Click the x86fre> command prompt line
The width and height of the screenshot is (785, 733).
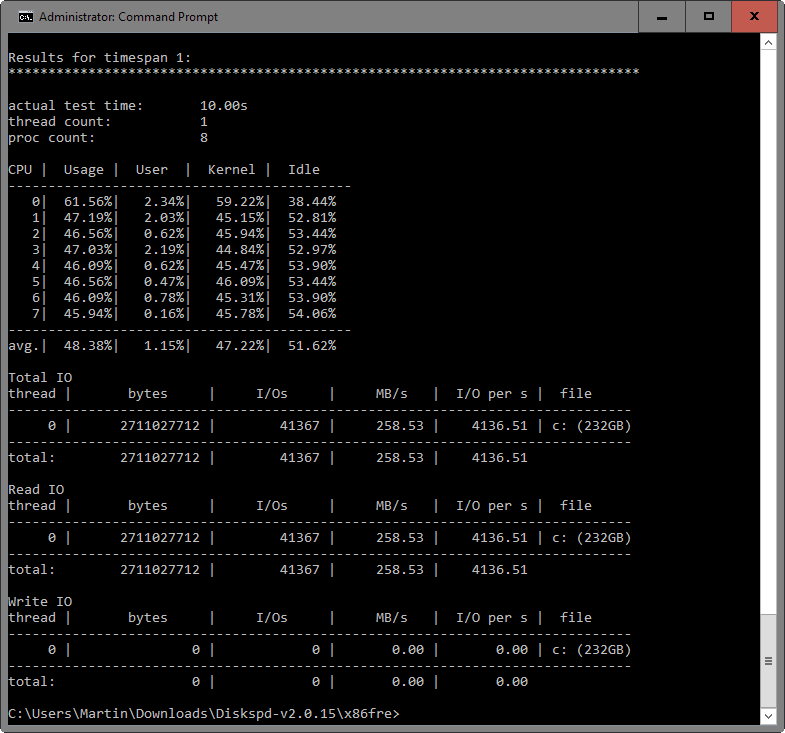[x=204, y=713]
